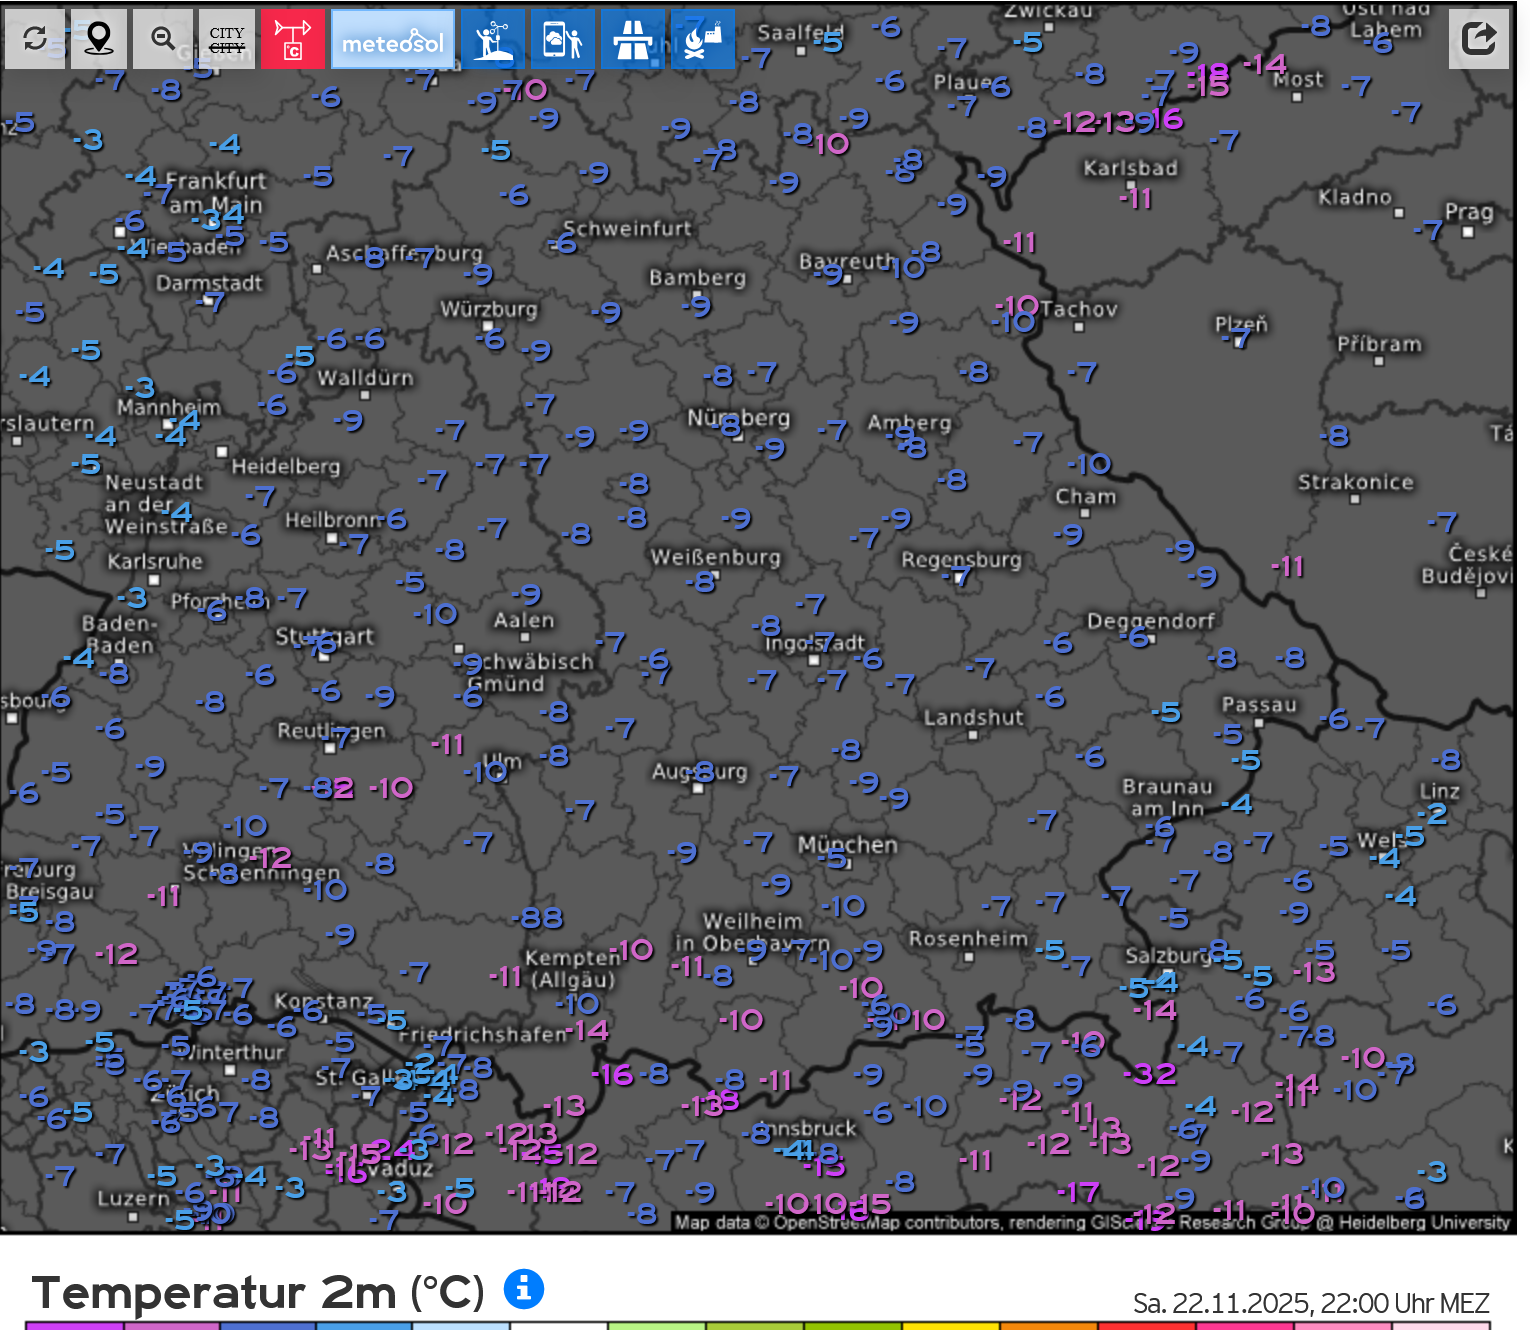Select the weather station observer icon
1530x1330 pixels.
click(x=492, y=39)
